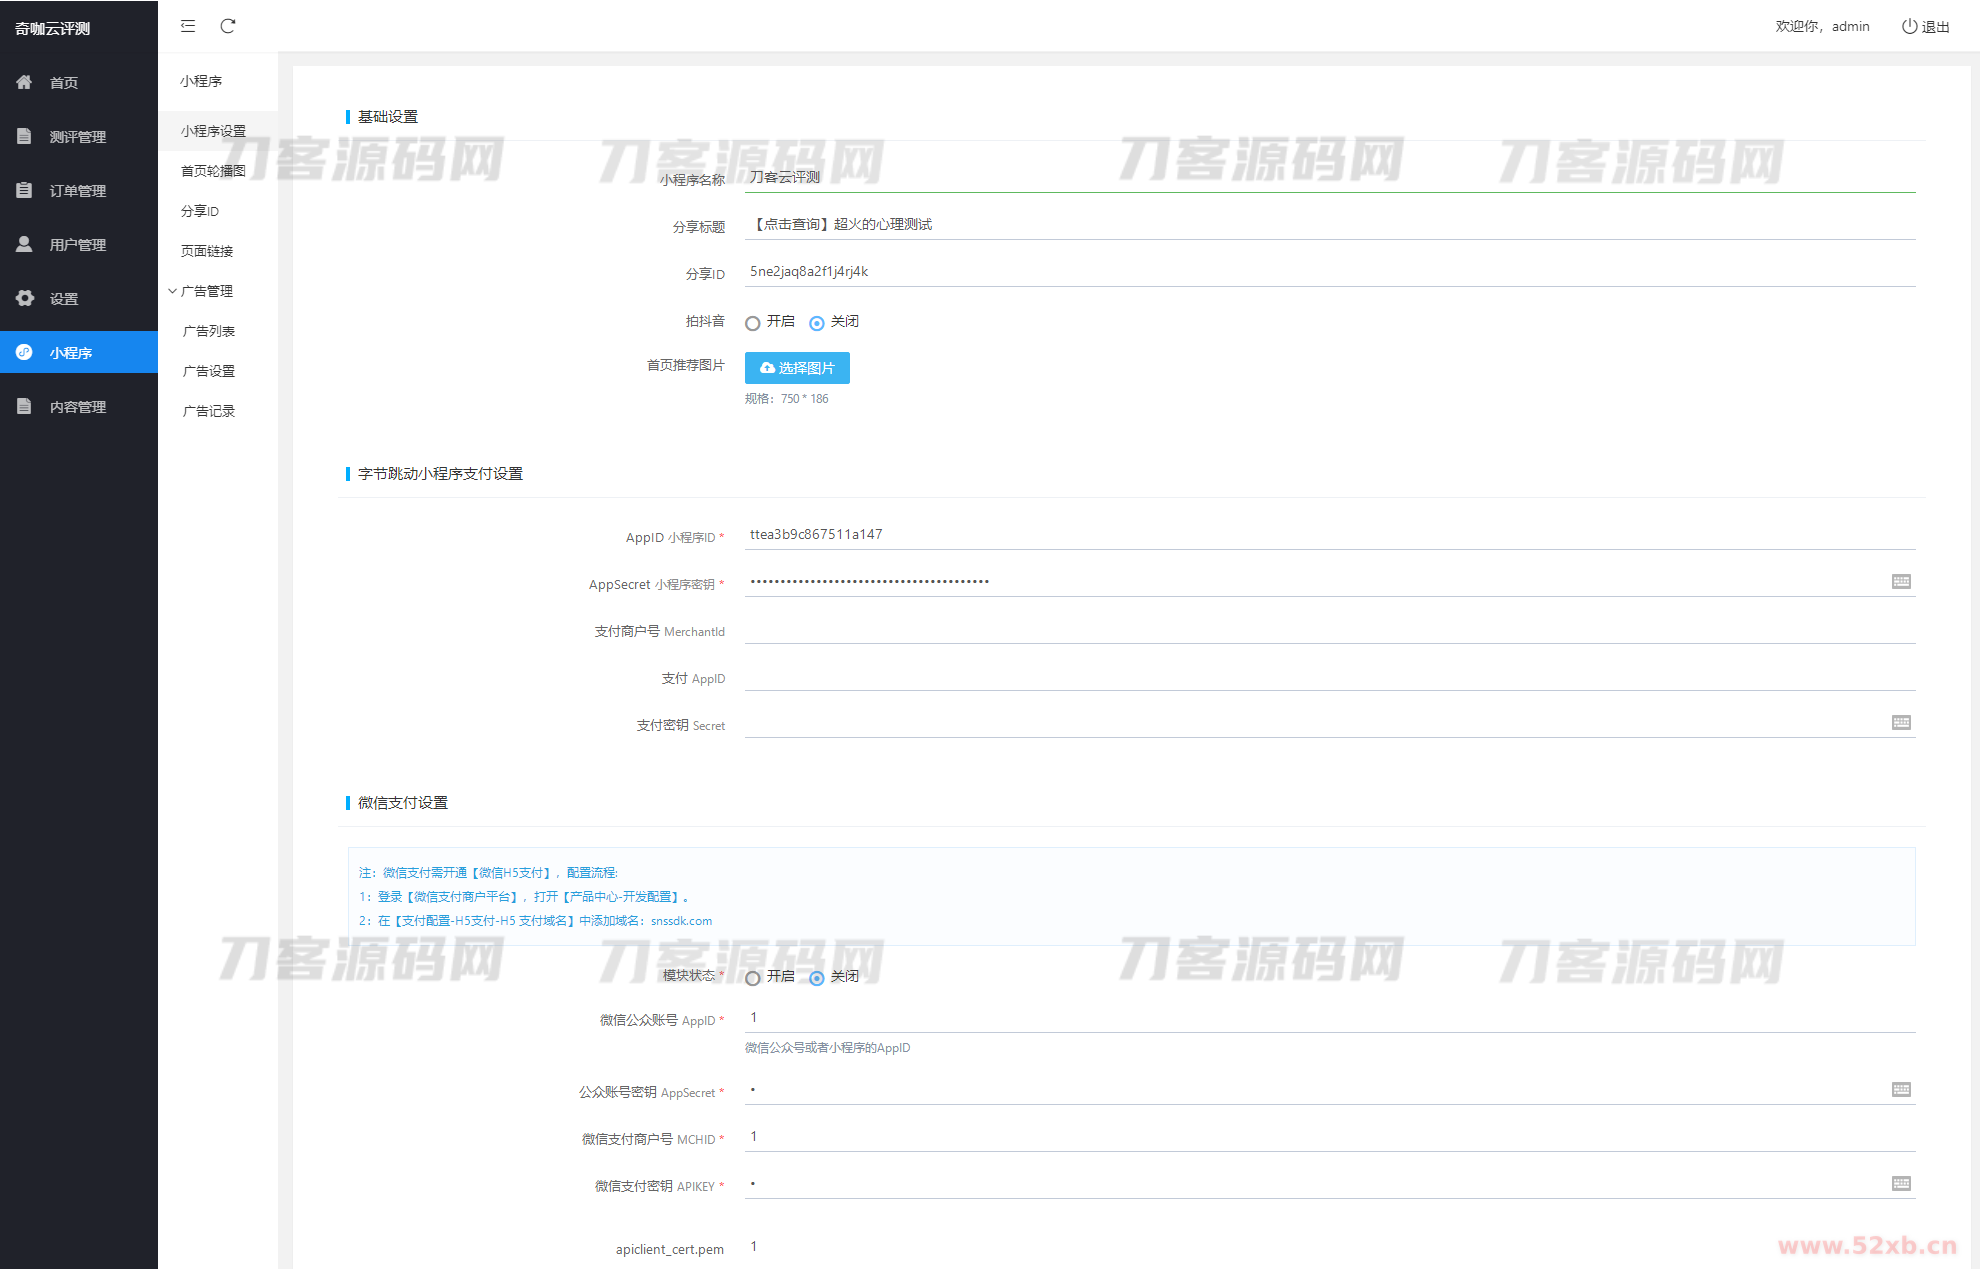Set 模块状态 to 开启
Viewport: 1980px width, 1269px height.
click(753, 978)
